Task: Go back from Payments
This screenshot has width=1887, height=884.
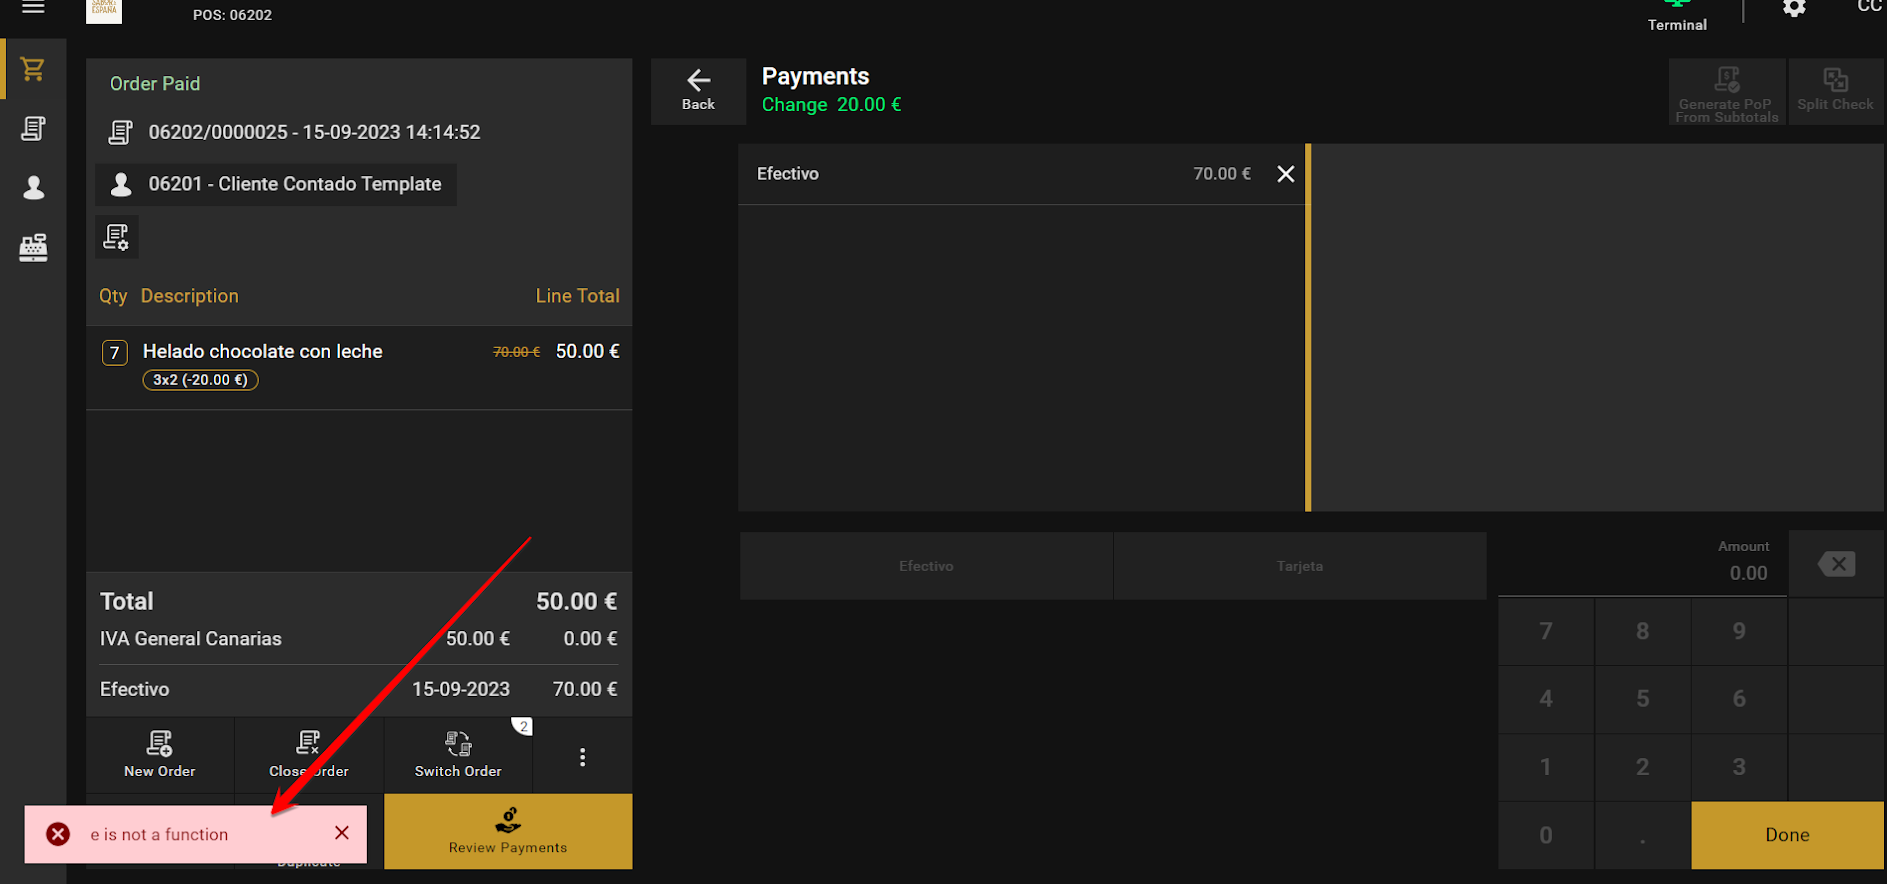Action: tap(698, 91)
